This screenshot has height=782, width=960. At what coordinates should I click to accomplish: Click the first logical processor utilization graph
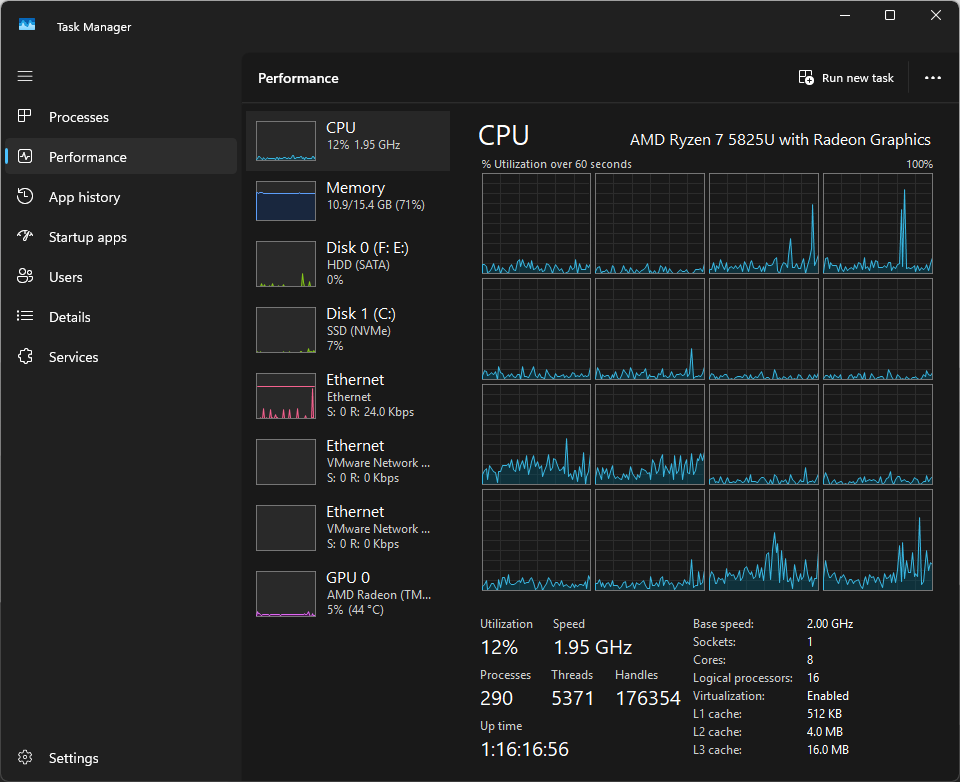536,224
